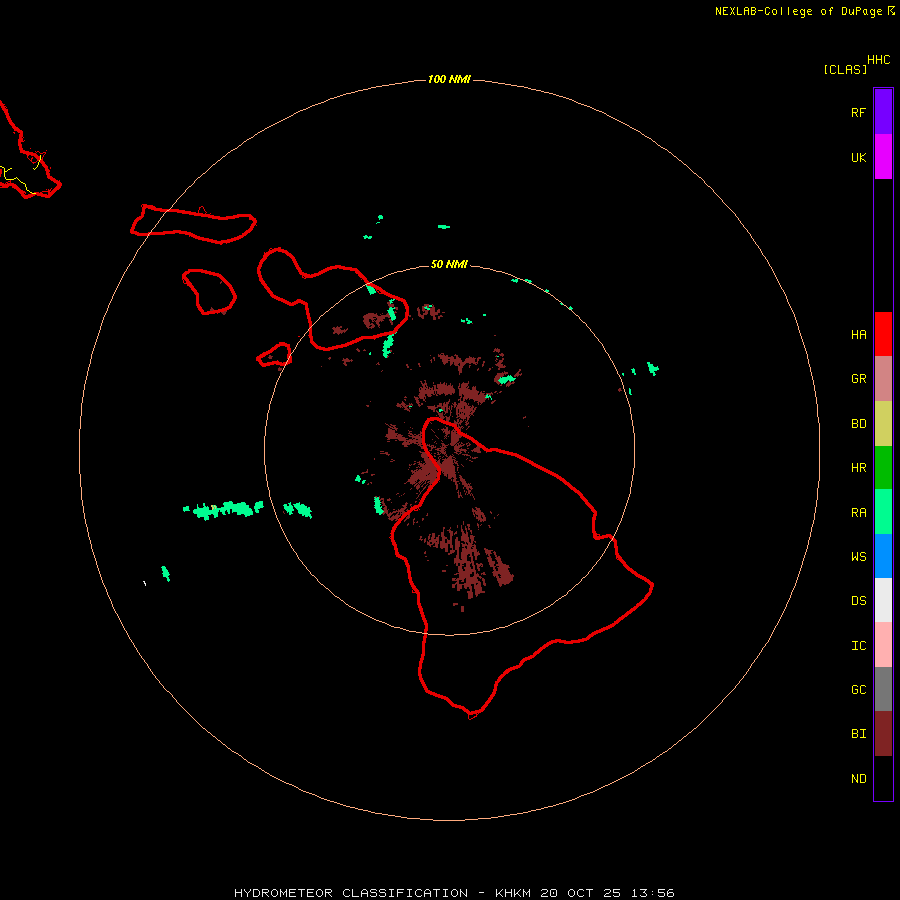This screenshot has width=900, height=900.
Task: Click the HA legend label
Action: click(x=858, y=335)
